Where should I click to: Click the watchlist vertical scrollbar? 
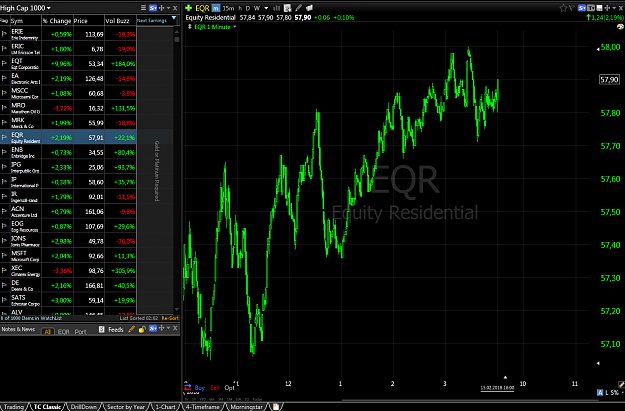tap(177, 169)
